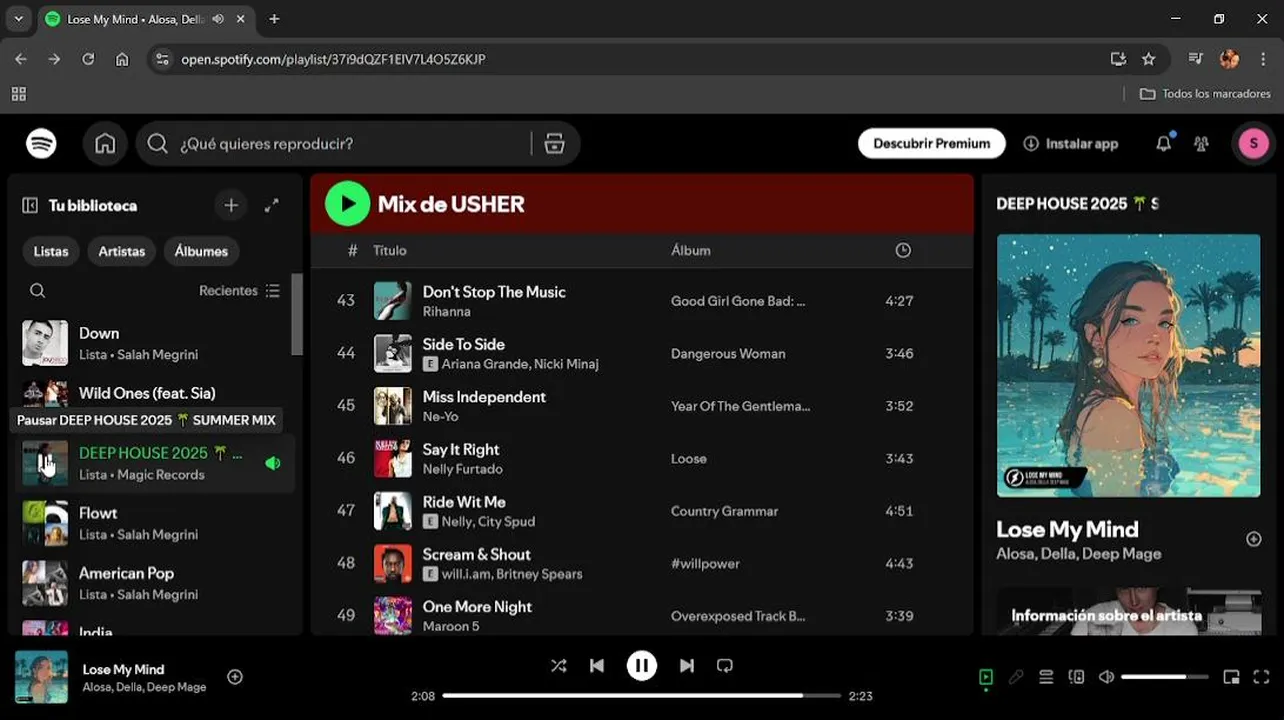Screen dimensions: 1284x720
Task: Open the notifications bell
Action: tap(1163, 144)
